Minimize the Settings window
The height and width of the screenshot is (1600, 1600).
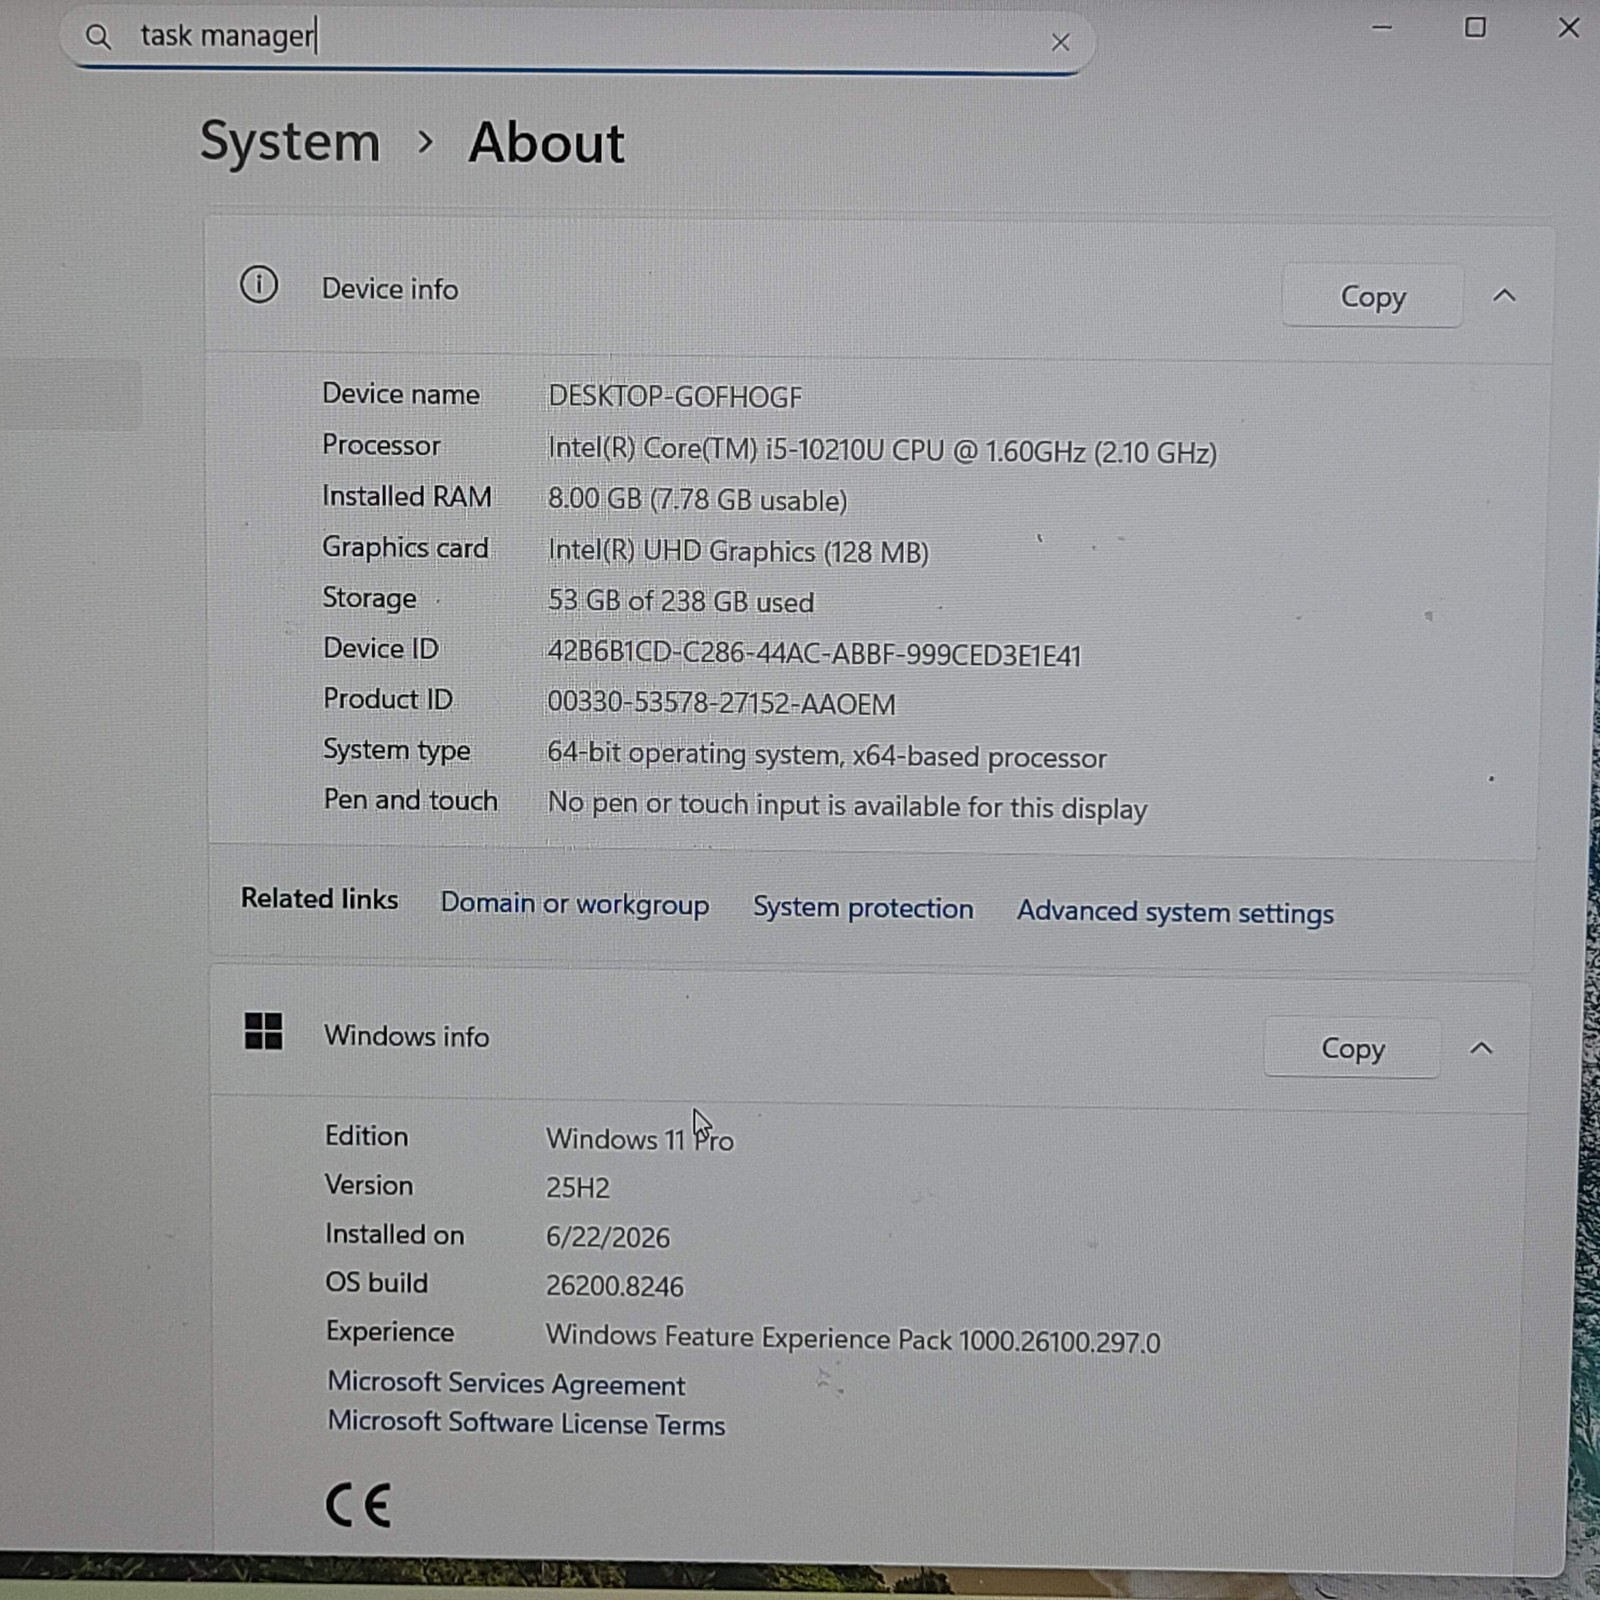point(1382,28)
